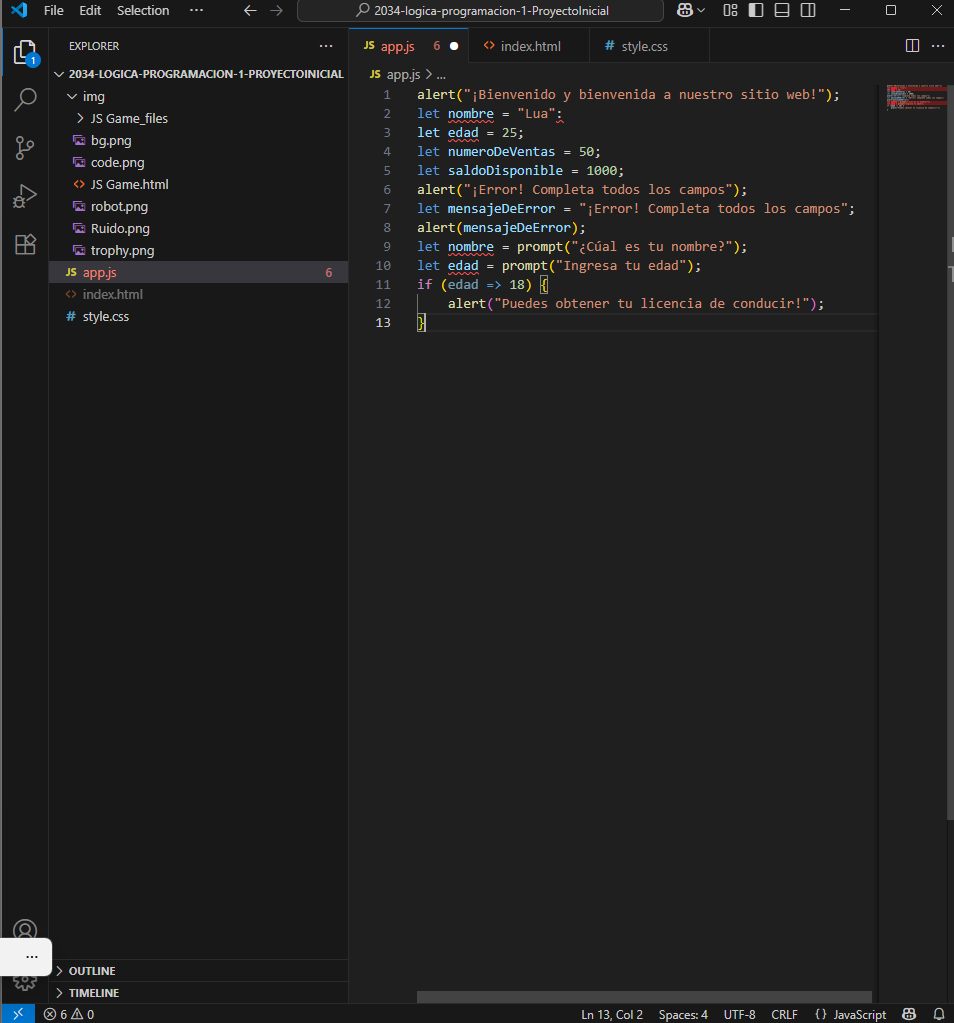
Task: Click mensajeDeError variable on line 7
Action: (501, 209)
